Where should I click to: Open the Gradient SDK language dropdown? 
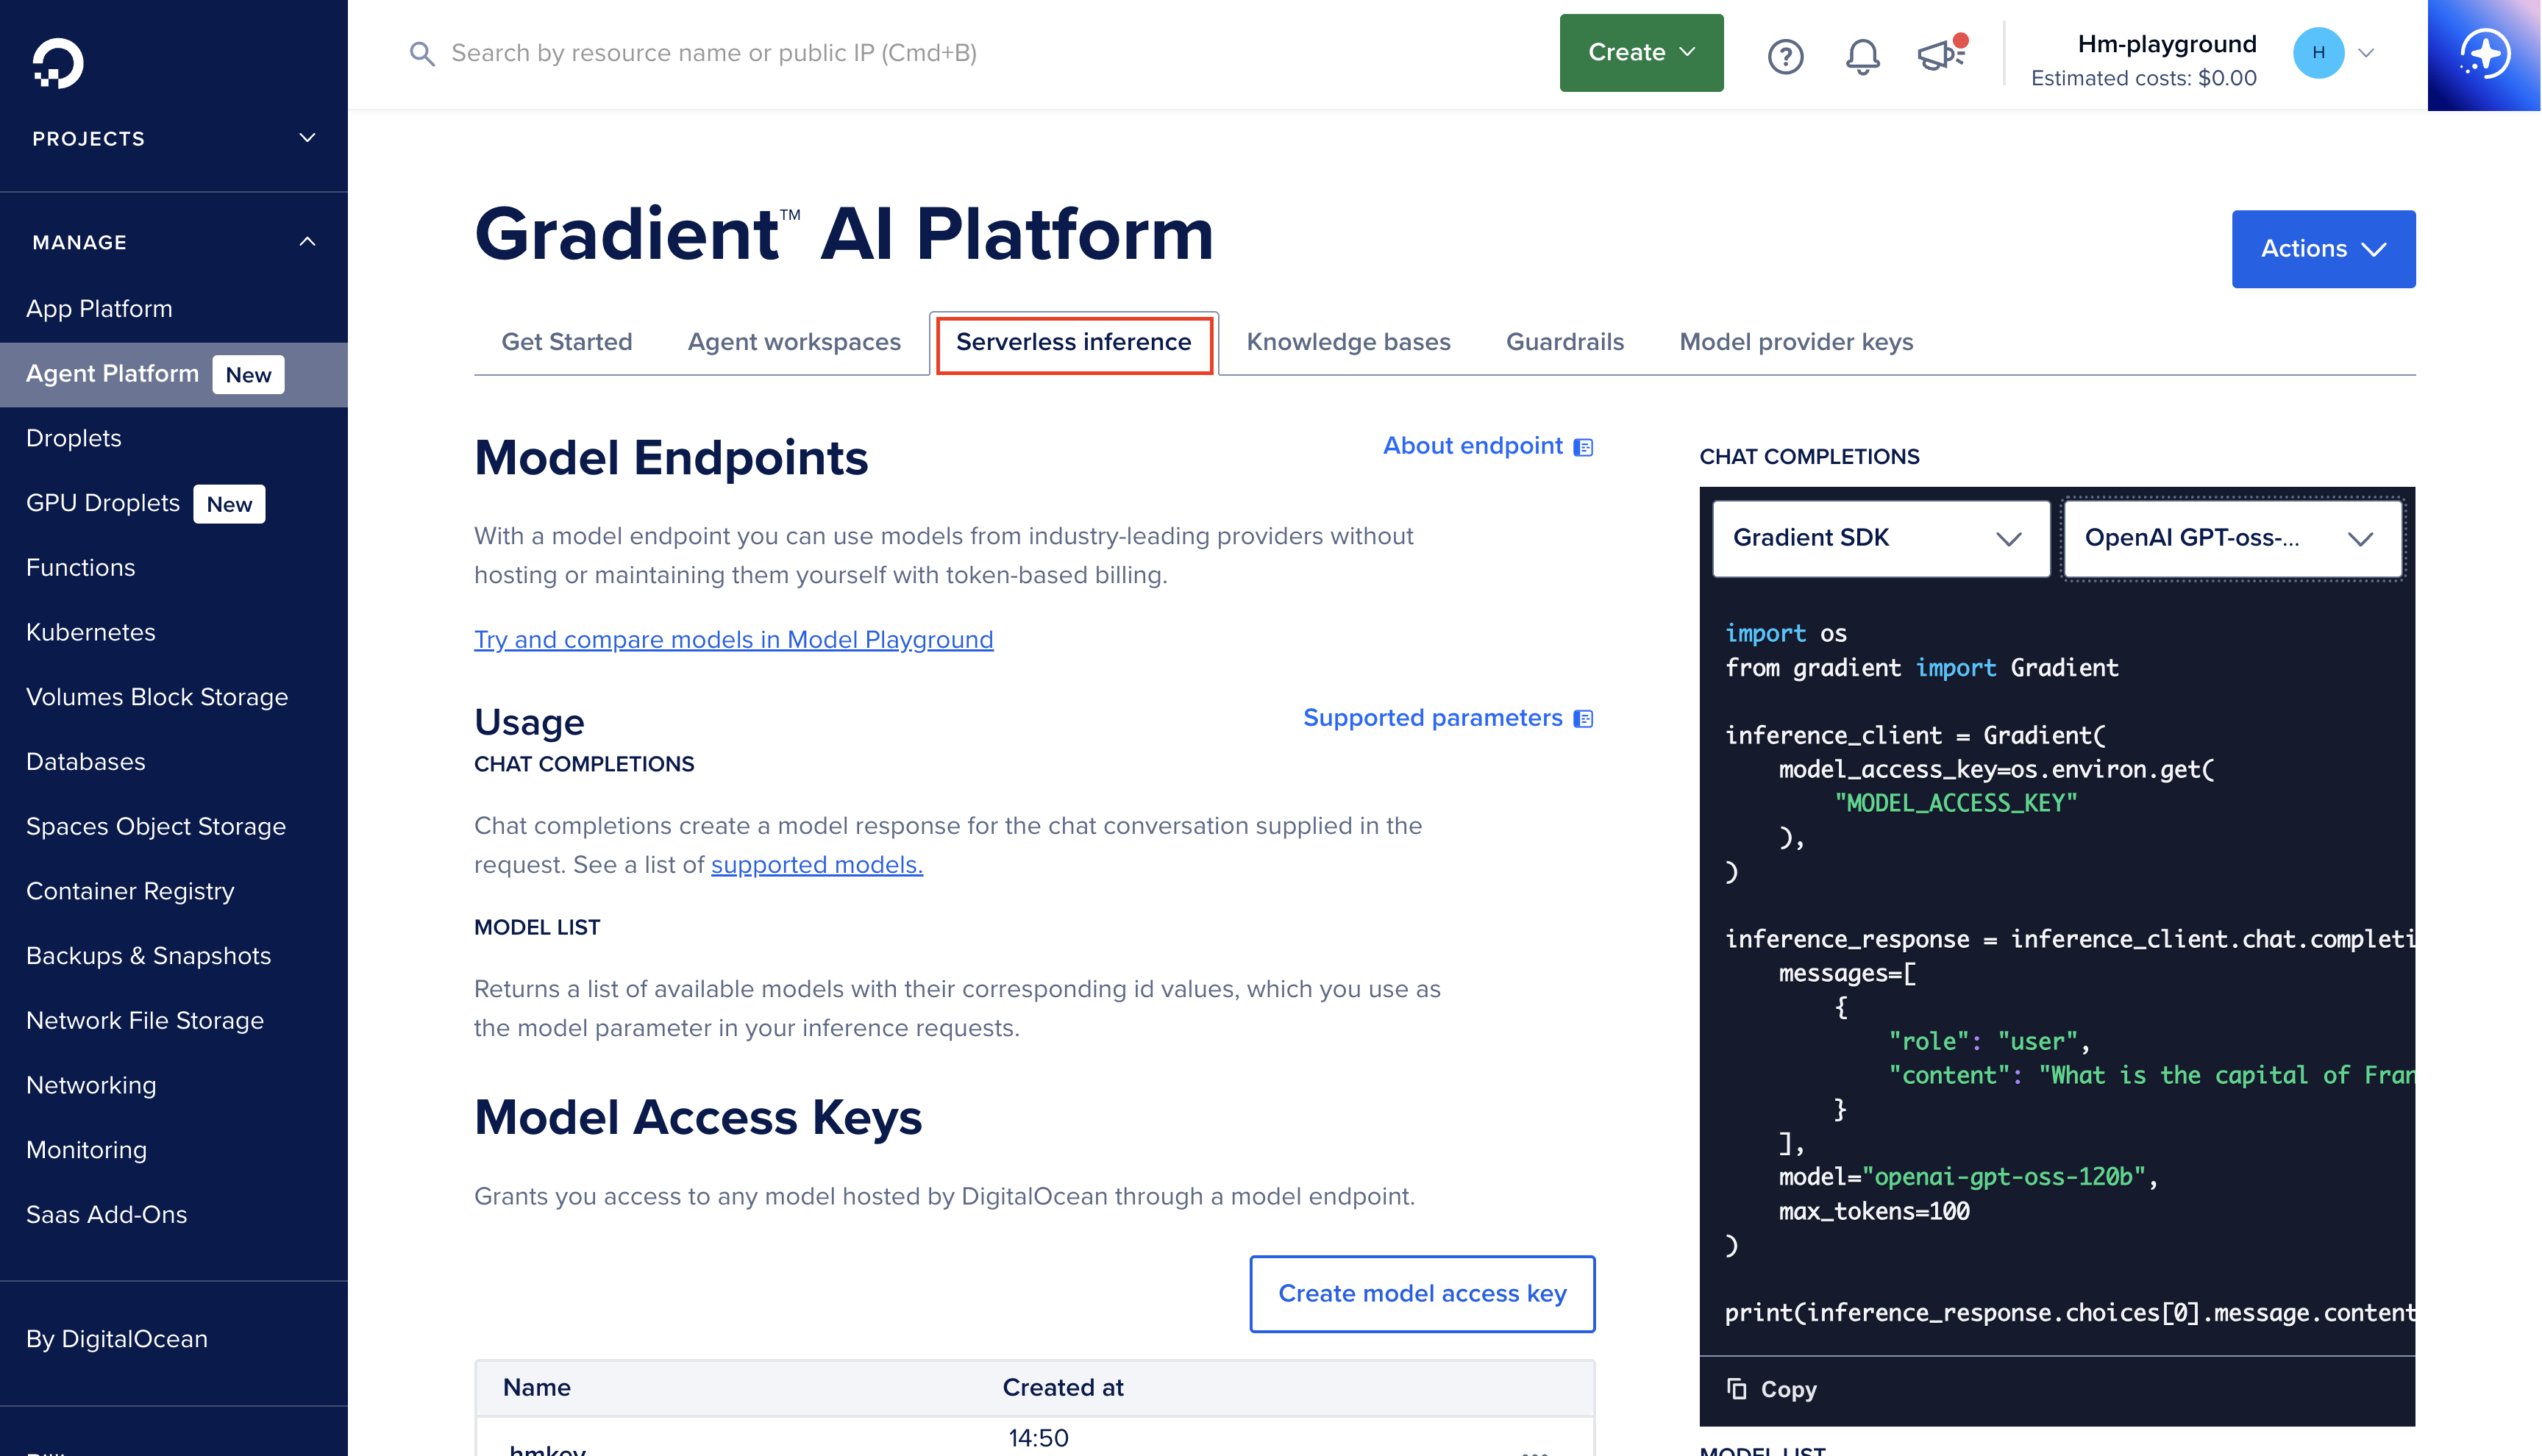[x=1880, y=539]
